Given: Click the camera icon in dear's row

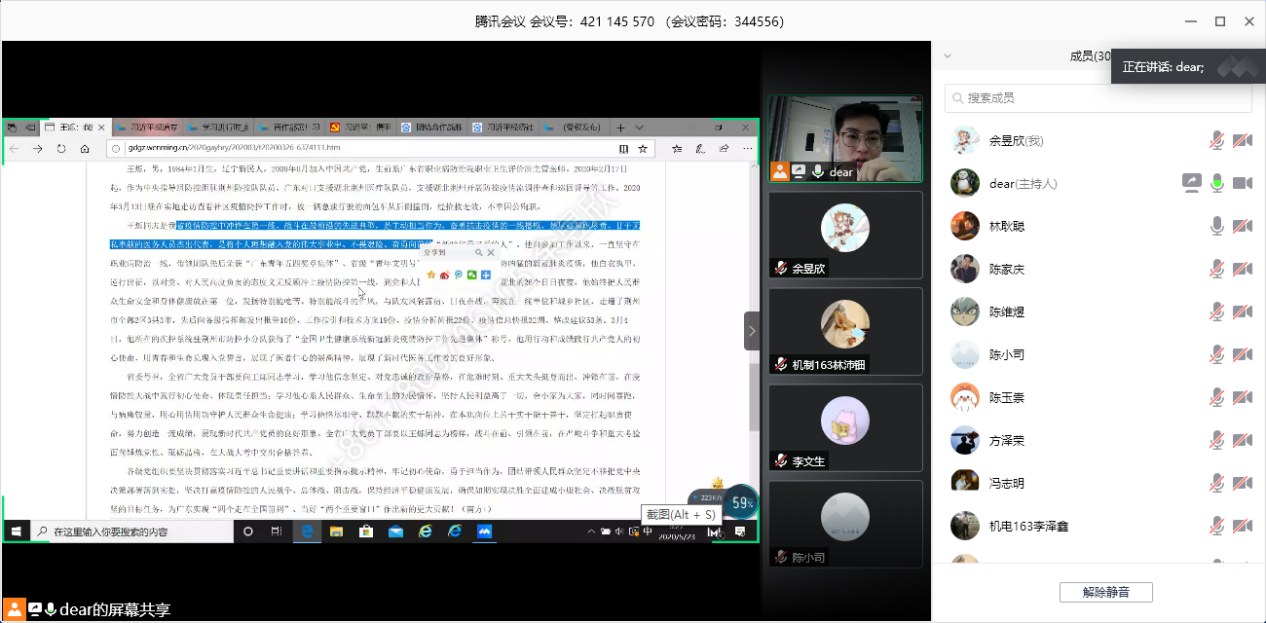Looking at the screenshot, I should pos(1243,183).
